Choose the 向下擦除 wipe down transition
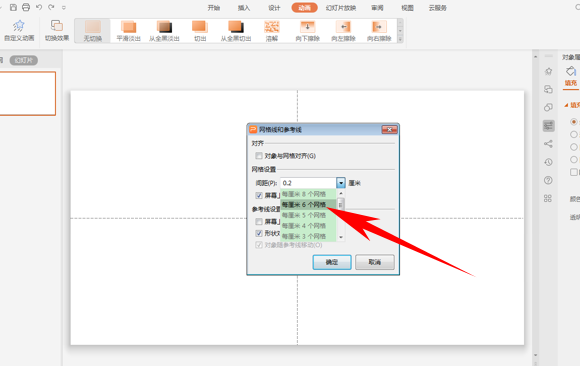Image resolution: width=580 pixels, height=366 pixels. pyautogui.click(x=307, y=31)
